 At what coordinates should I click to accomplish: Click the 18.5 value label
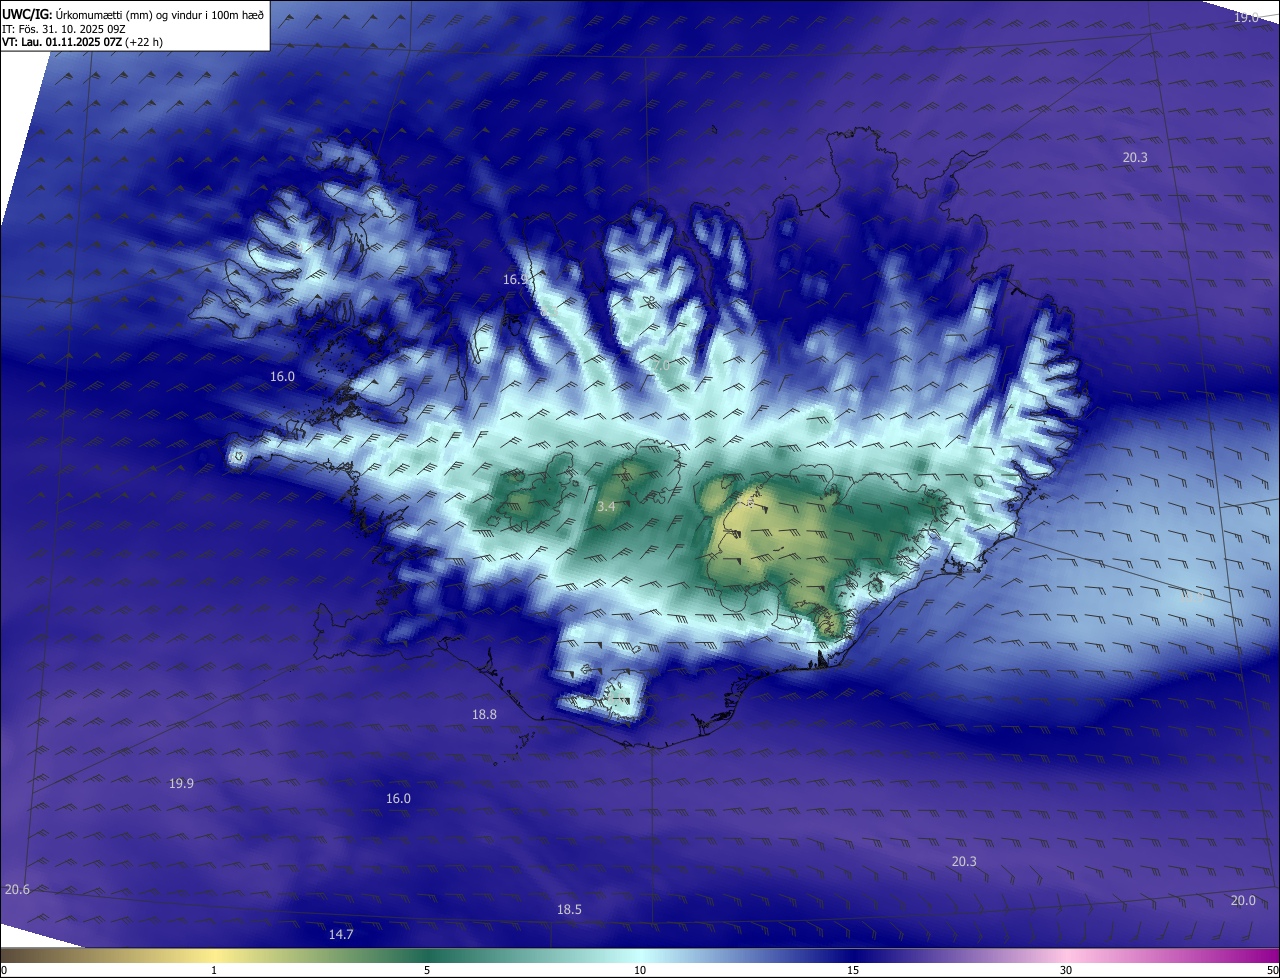pos(569,909)
